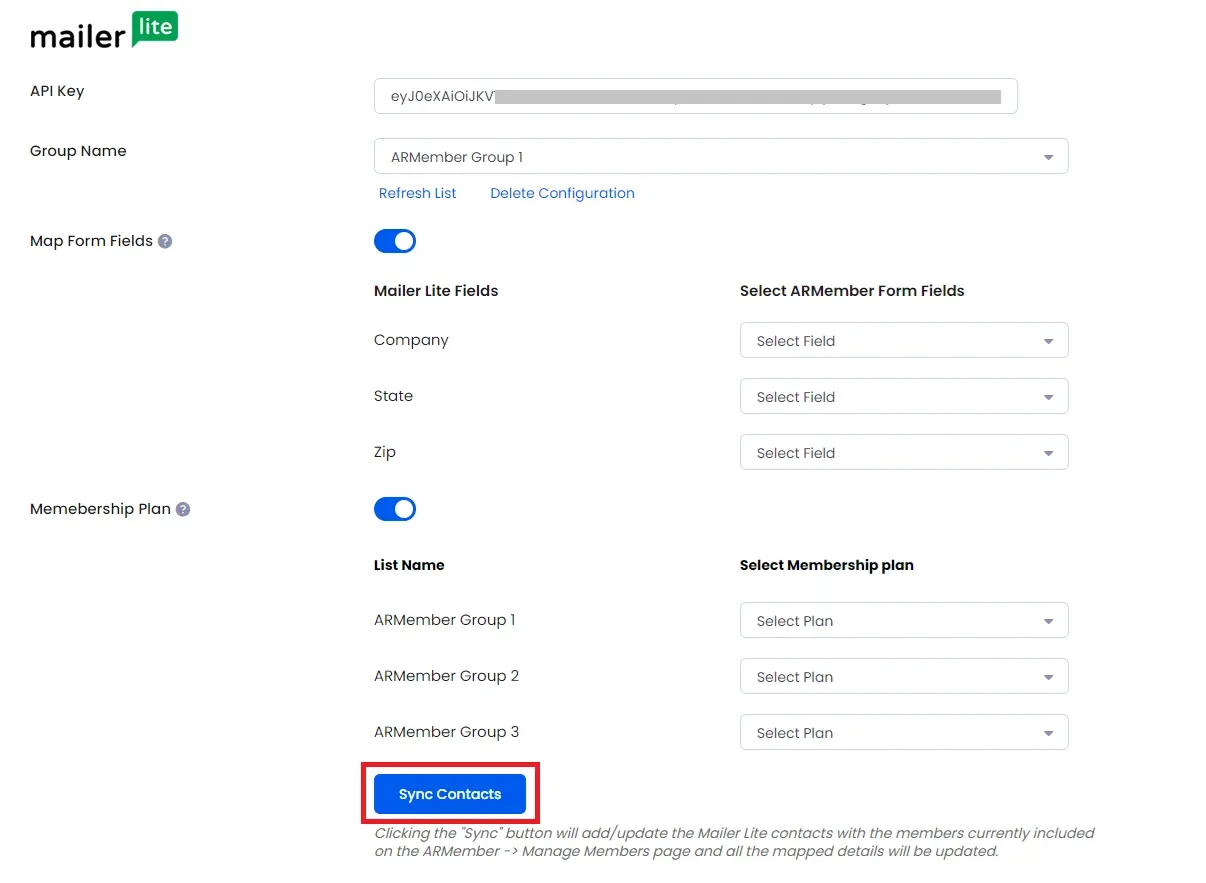The image size is (1206, 883).
Task: Click the Sync button help note text
Action: click(734, 842)
